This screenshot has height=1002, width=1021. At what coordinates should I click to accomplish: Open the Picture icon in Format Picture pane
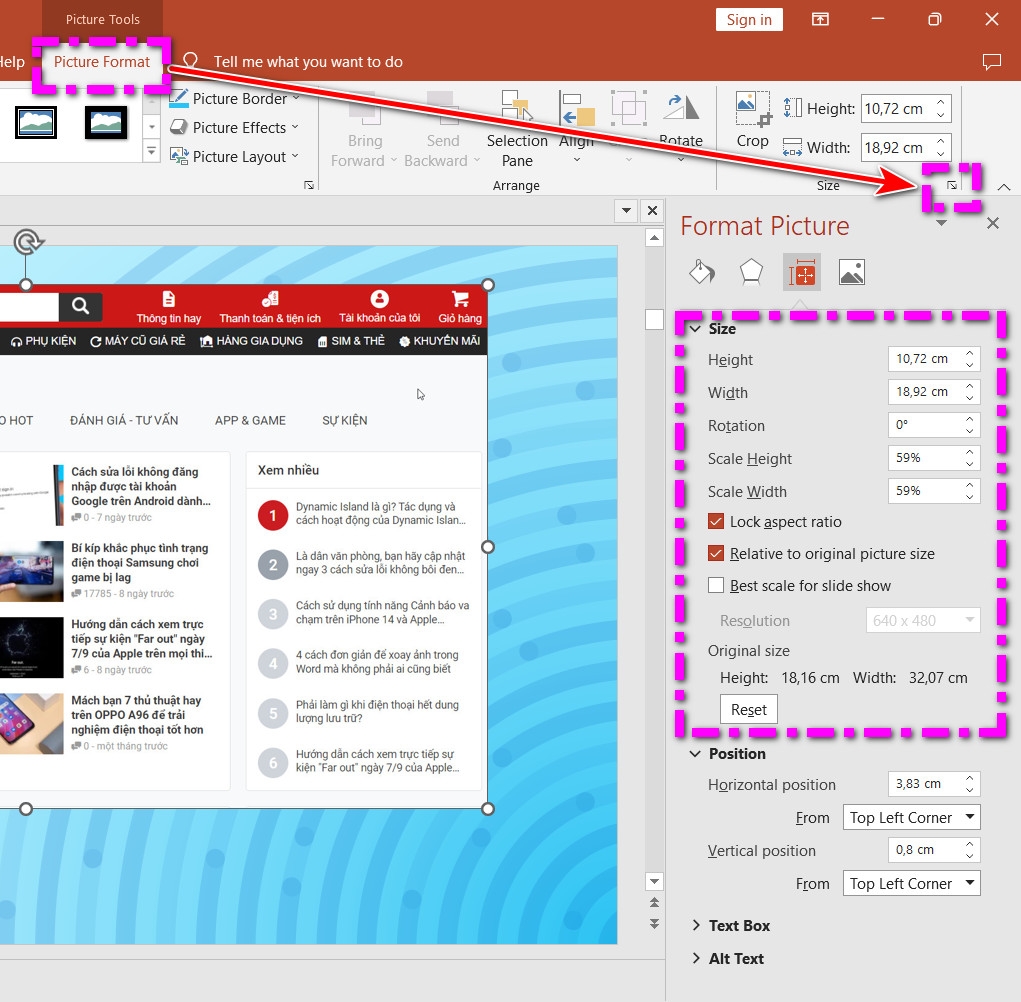[x=851, y=271]
